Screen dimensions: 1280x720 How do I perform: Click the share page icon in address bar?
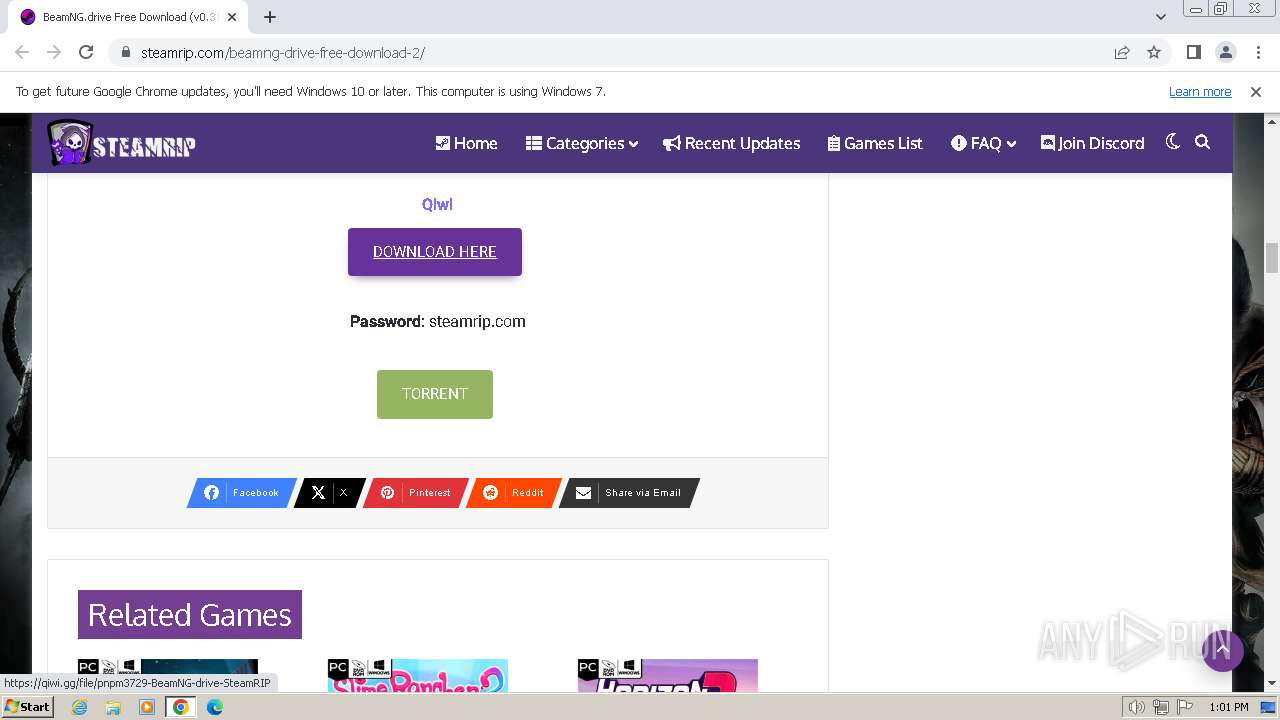[x=1122, y=52]
